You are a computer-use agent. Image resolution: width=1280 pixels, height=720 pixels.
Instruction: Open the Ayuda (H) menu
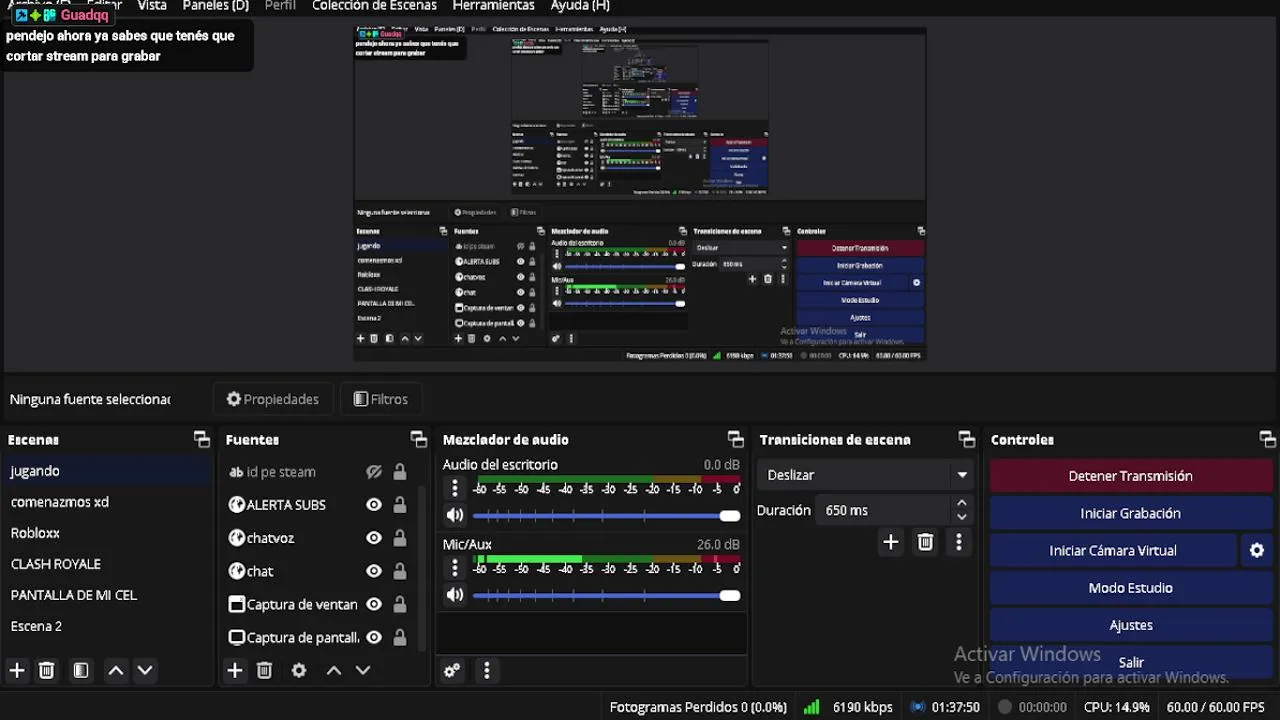coord(580,6)
